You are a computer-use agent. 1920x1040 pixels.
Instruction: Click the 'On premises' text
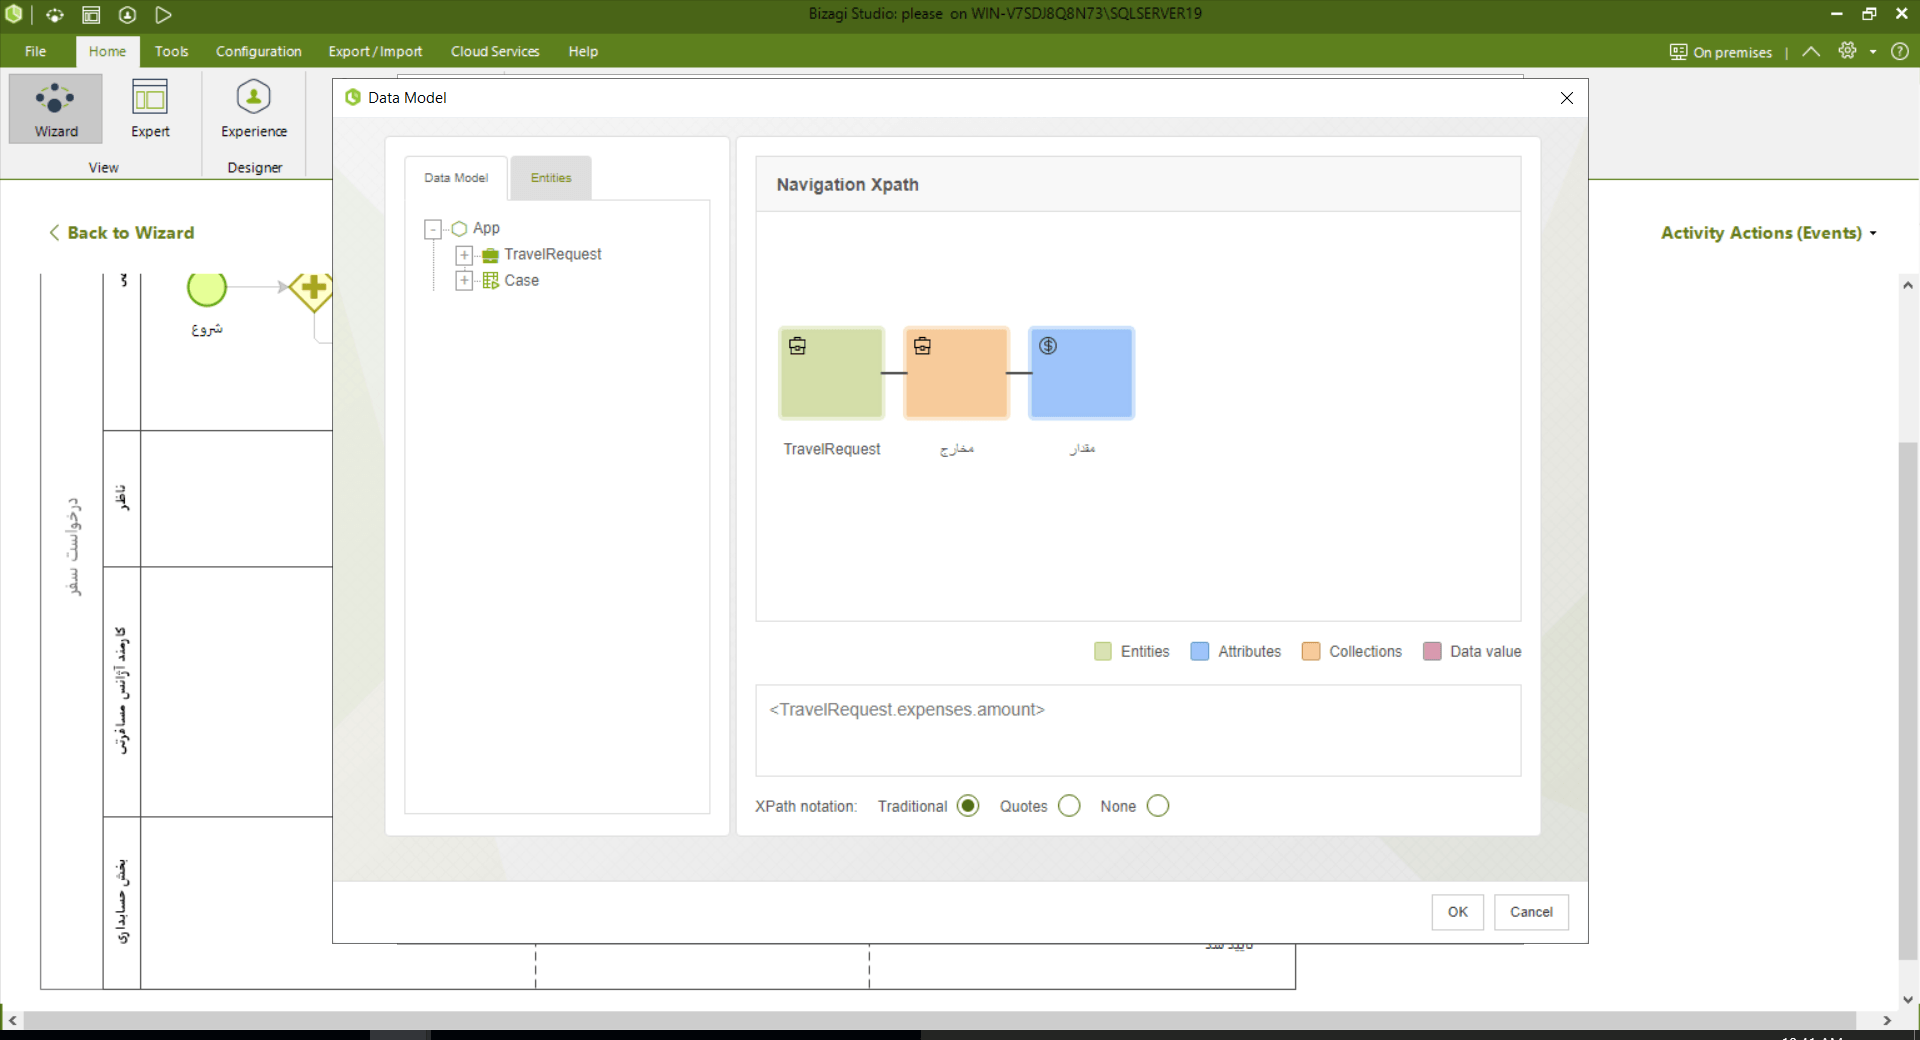(1733, 52)
